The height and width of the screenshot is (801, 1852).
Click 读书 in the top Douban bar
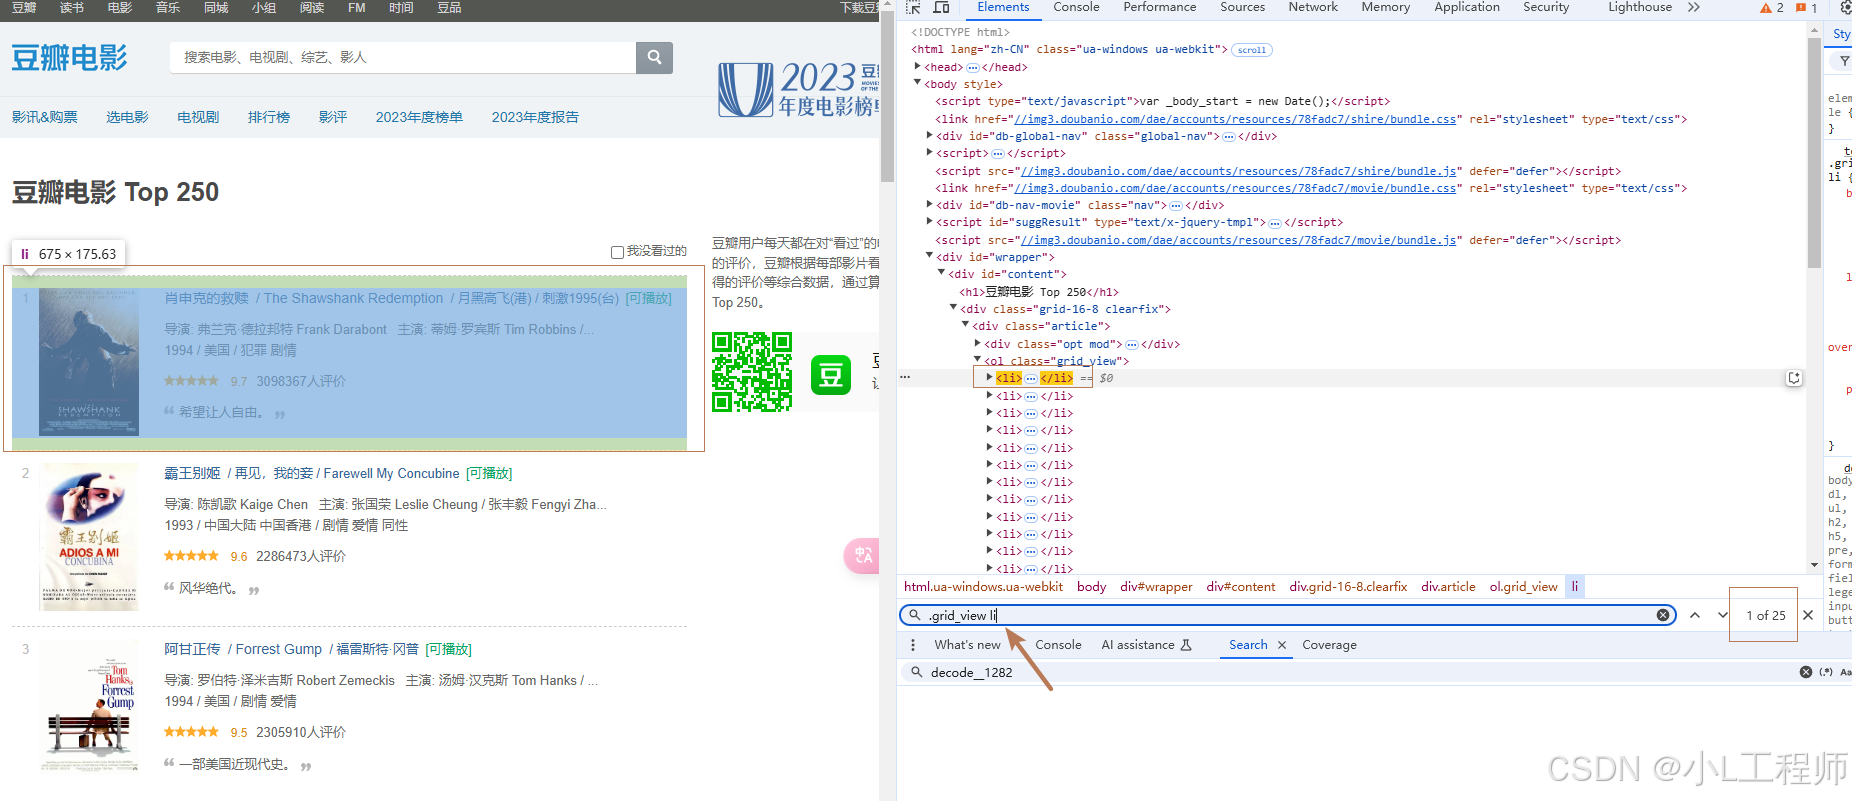coord(72,8)
